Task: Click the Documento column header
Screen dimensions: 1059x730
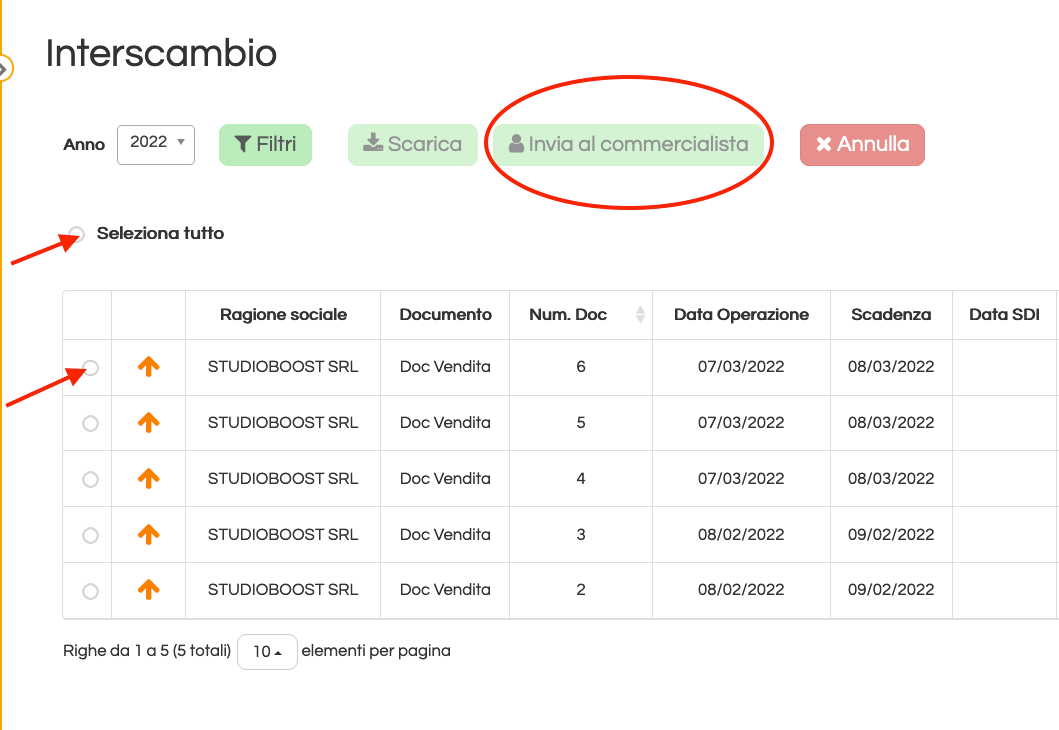Action: tap(446, 315)
